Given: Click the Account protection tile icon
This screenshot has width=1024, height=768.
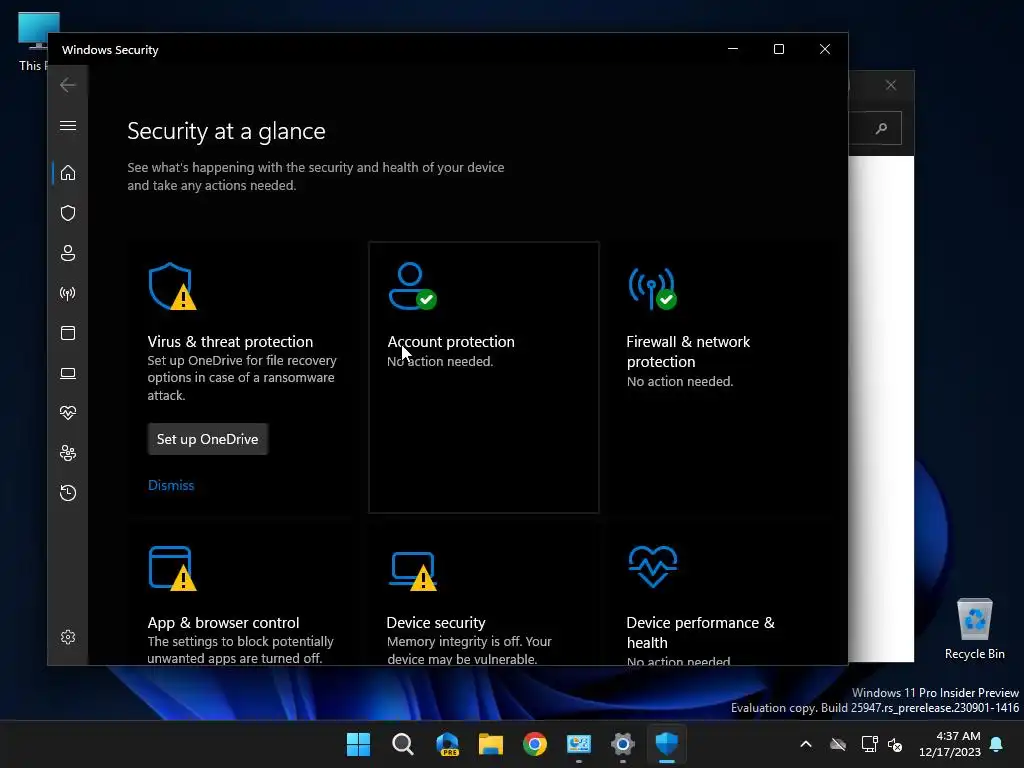Looking at the screenshot, I should point(412,286).
